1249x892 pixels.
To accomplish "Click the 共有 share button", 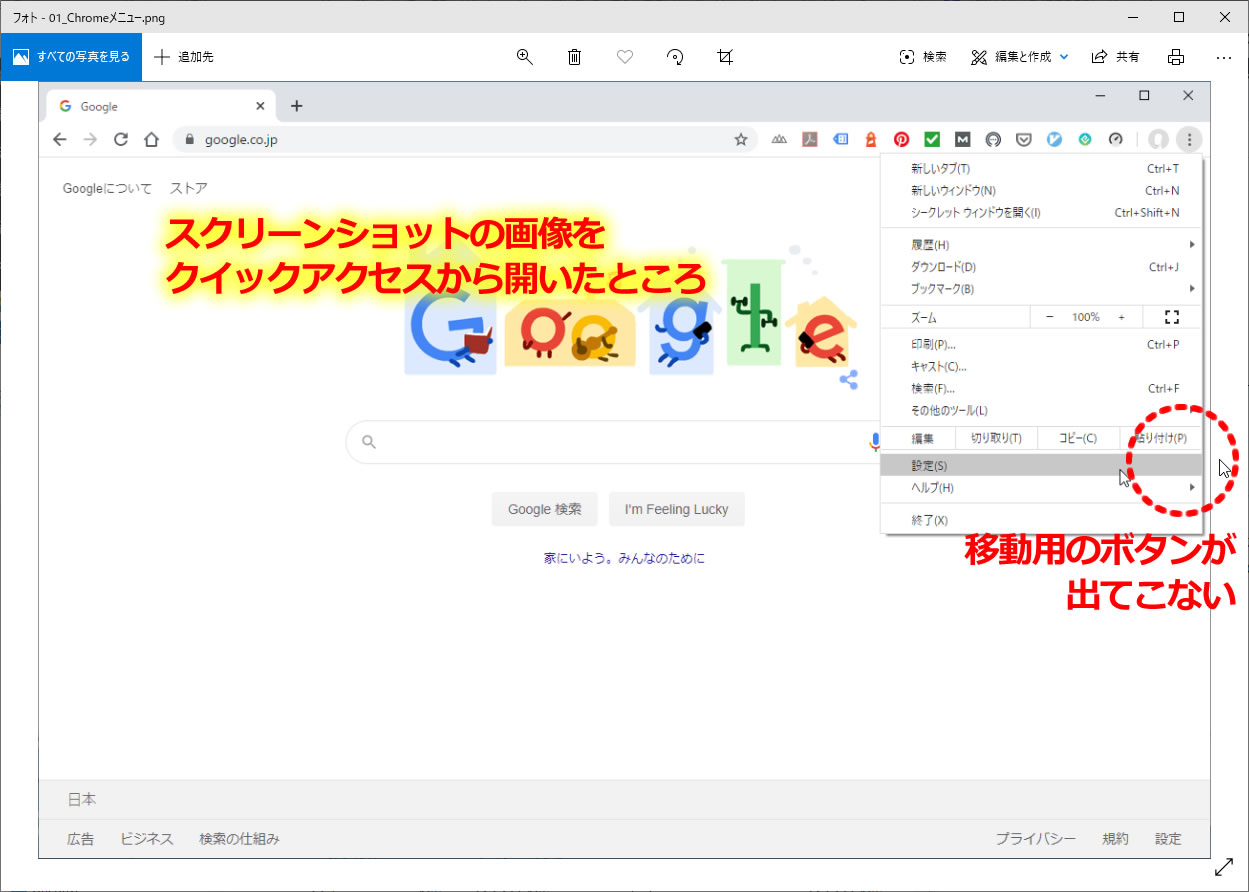I will coord(1115,57).
